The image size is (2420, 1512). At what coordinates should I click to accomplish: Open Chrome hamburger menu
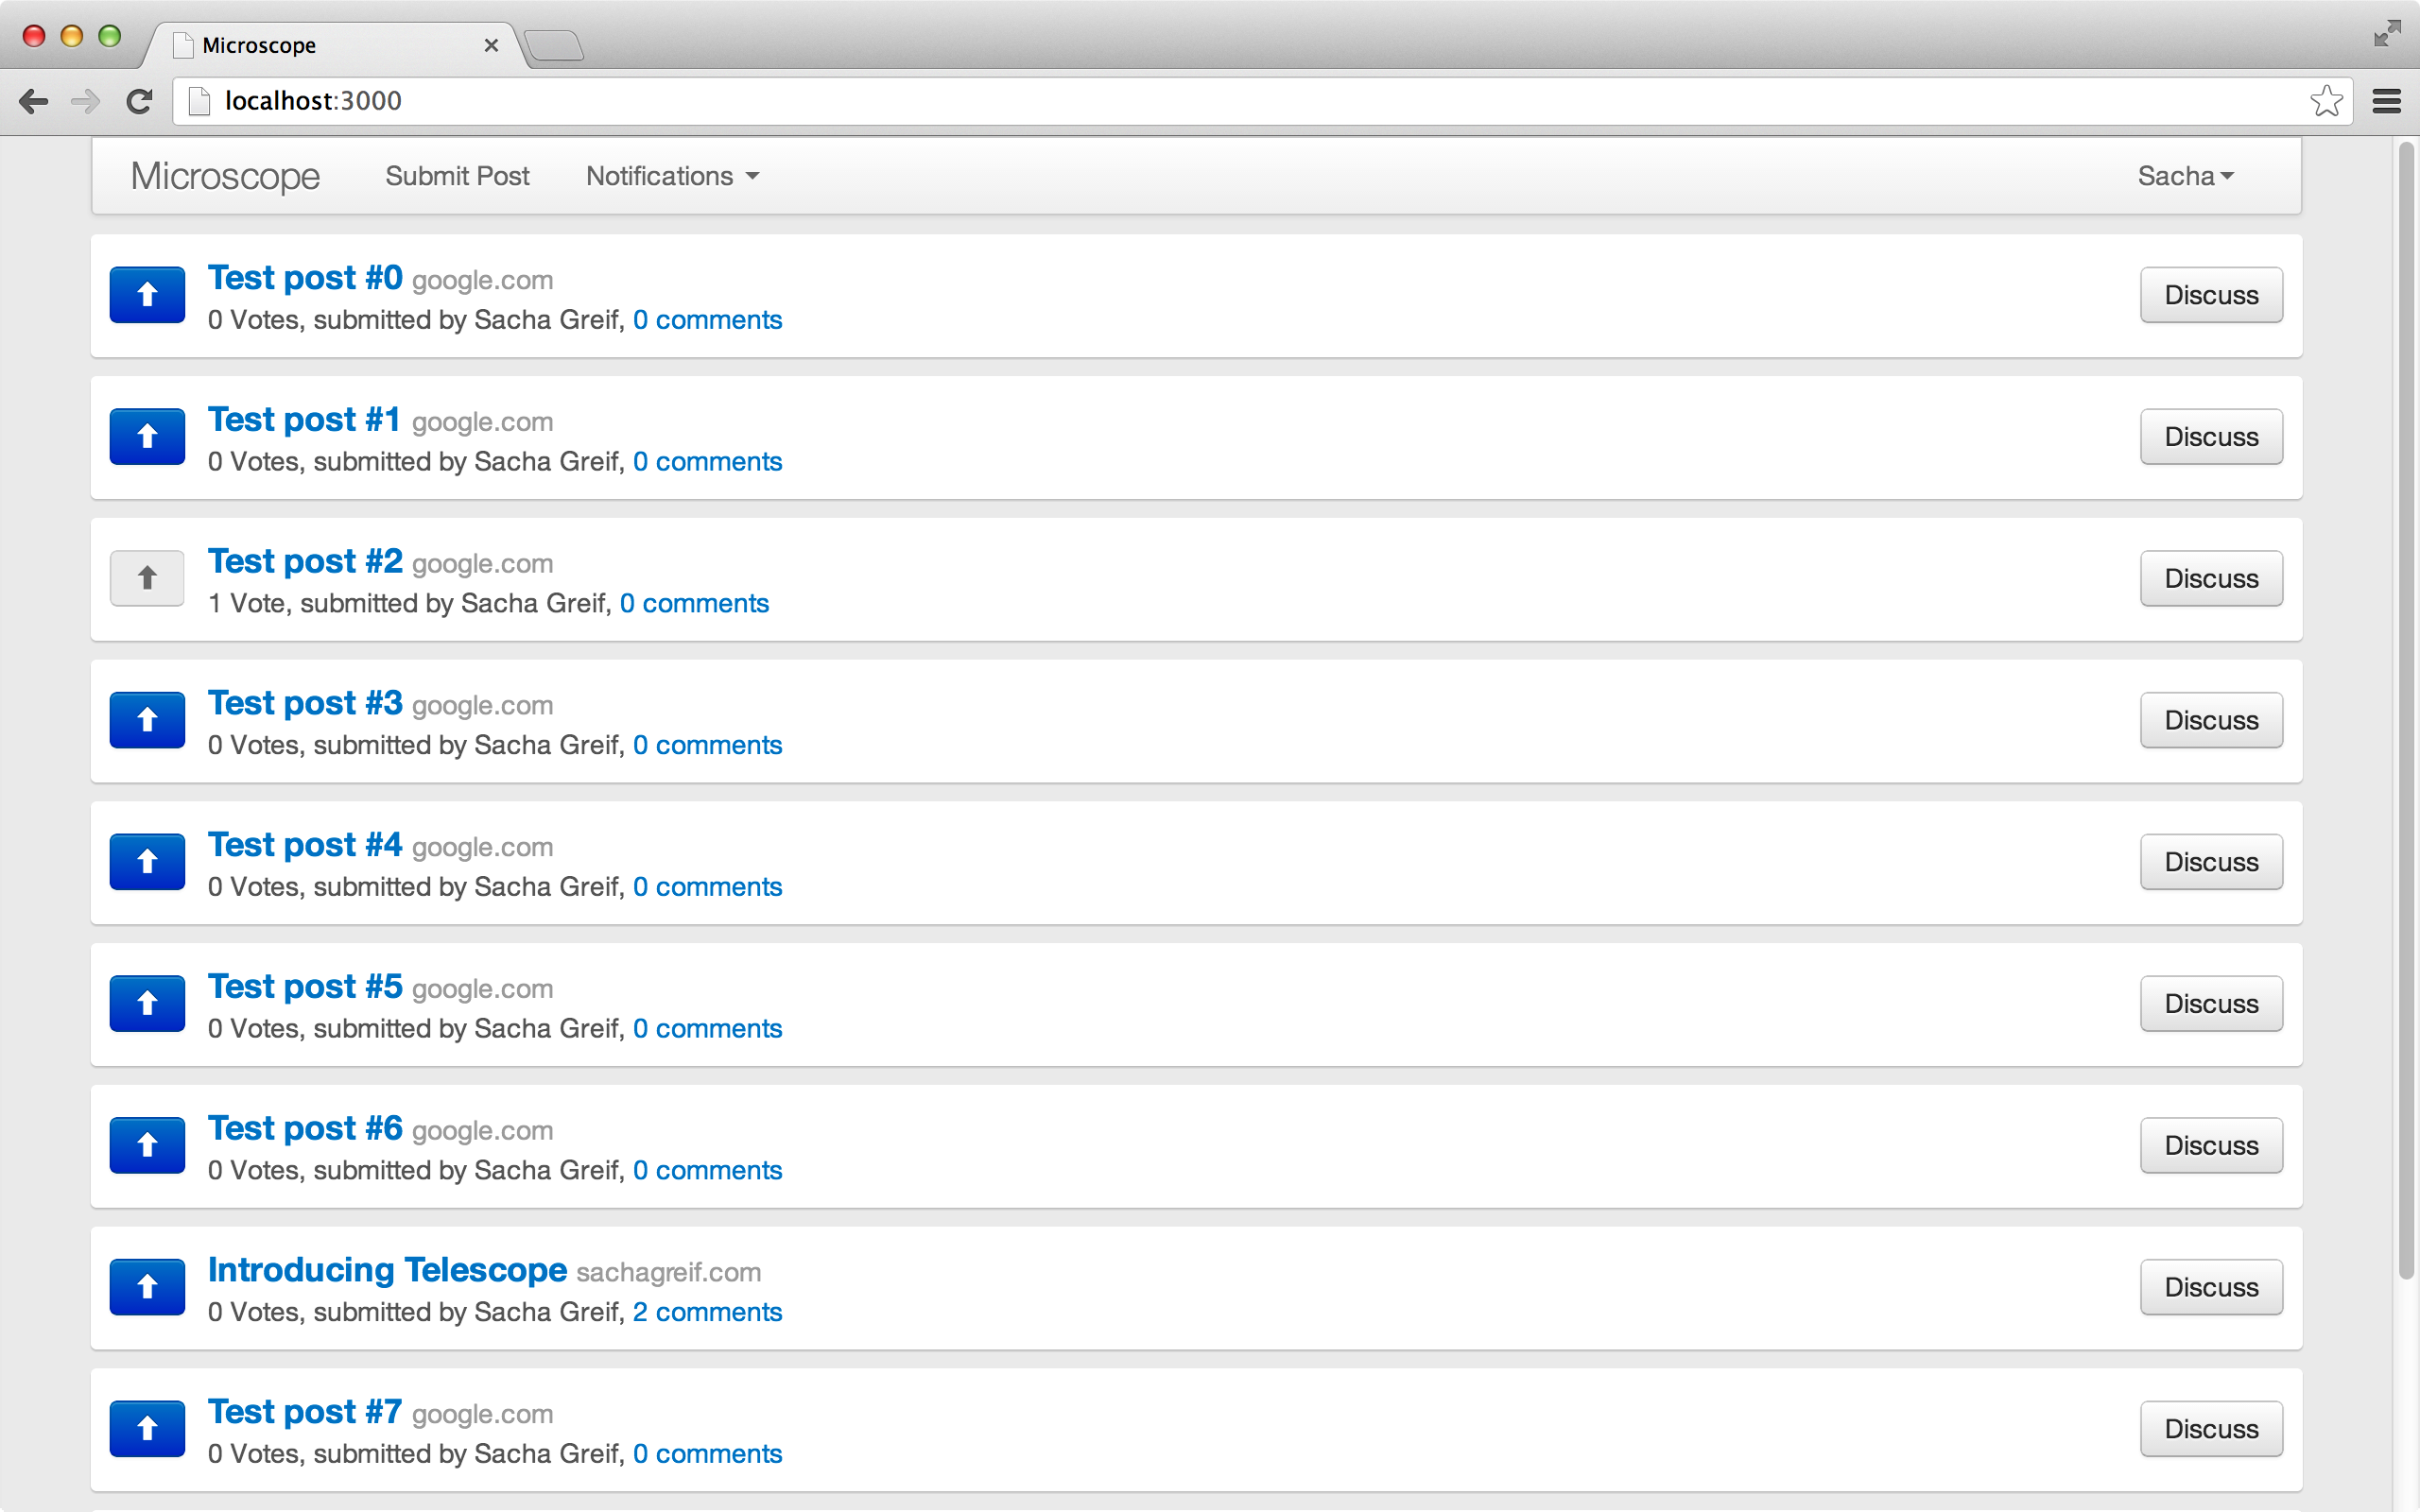pyautogui.click(x=2386, y=101)
